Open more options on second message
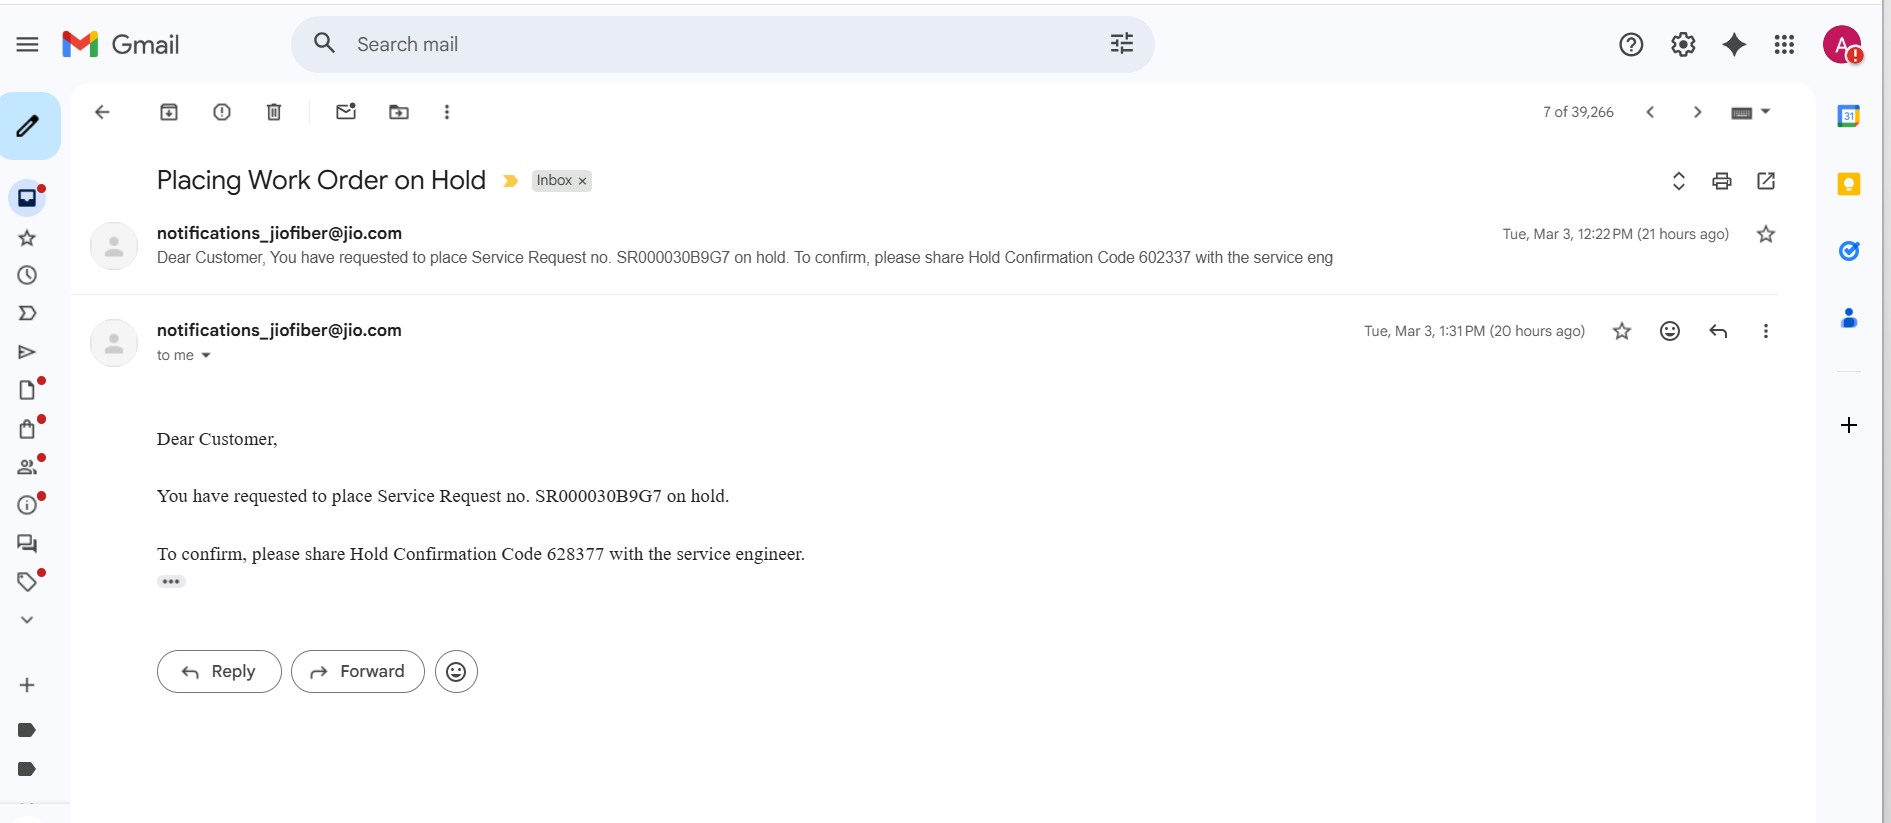 [x=1765, y=331]
